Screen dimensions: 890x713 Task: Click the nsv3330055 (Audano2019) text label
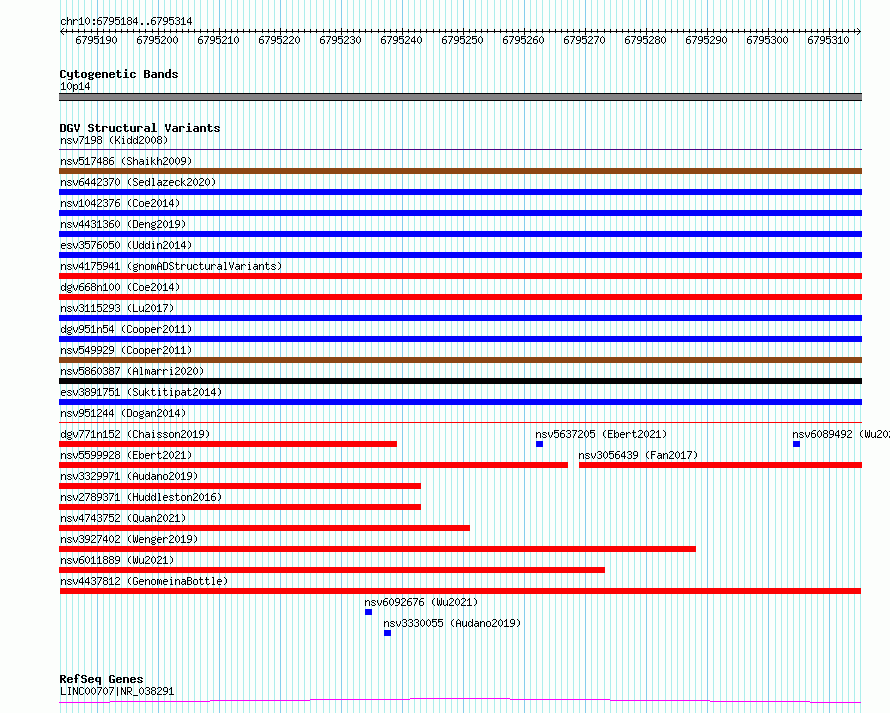tap(452, 623)
